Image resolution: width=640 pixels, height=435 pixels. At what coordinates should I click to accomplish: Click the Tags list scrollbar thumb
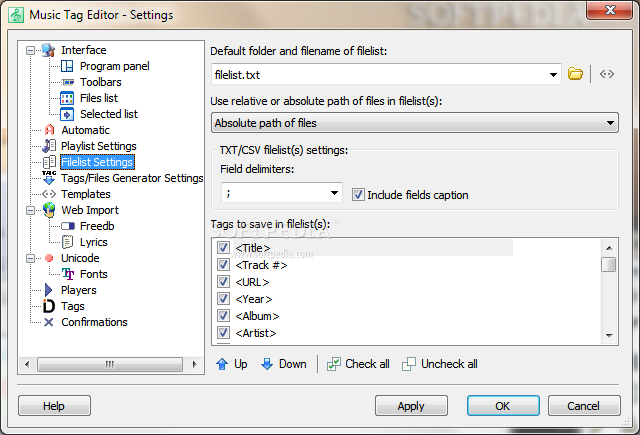pos(609,264)
